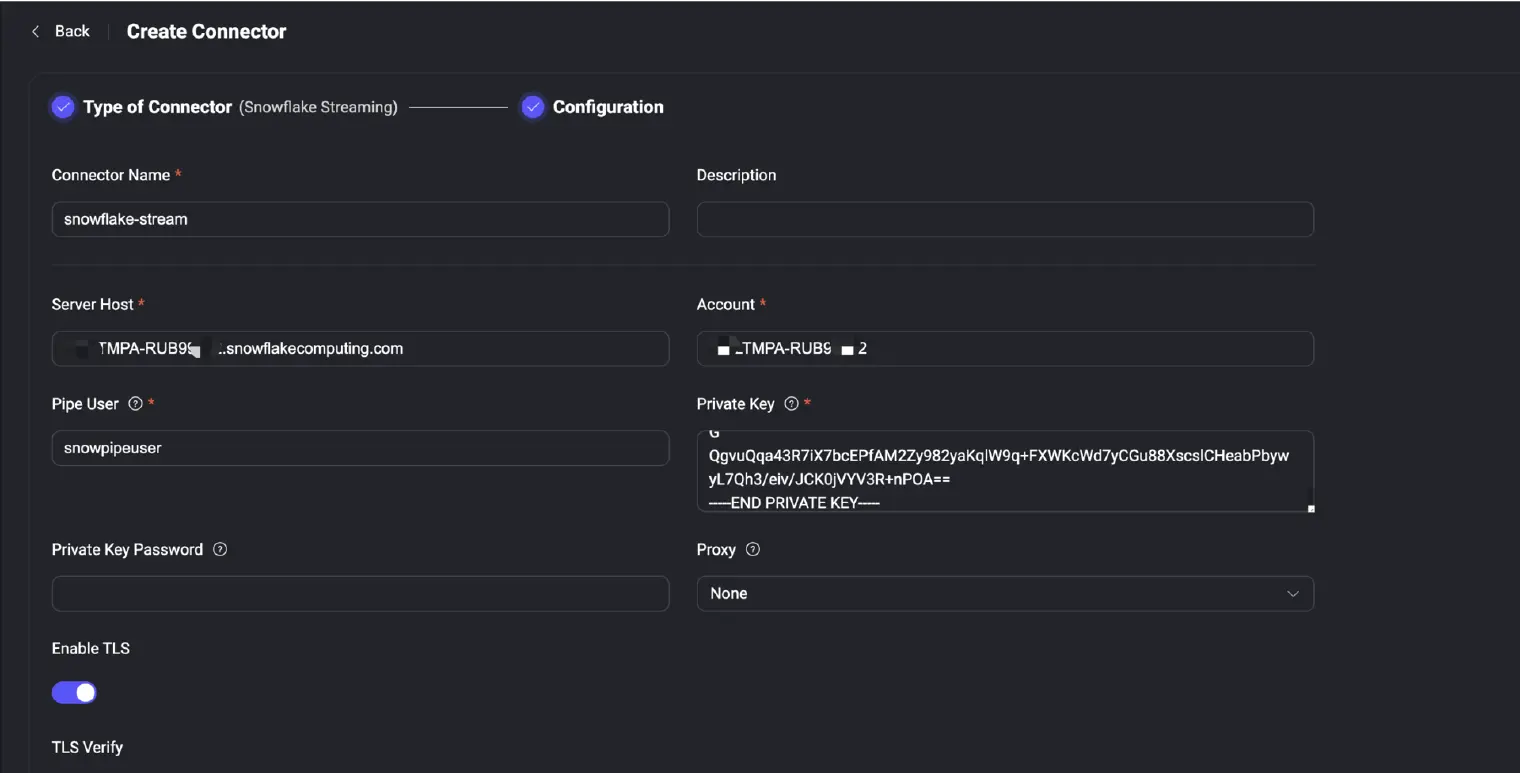Show the Private Key Password help tooltip
Screen dimensions: 1520x773
click(x=220, y=549)
